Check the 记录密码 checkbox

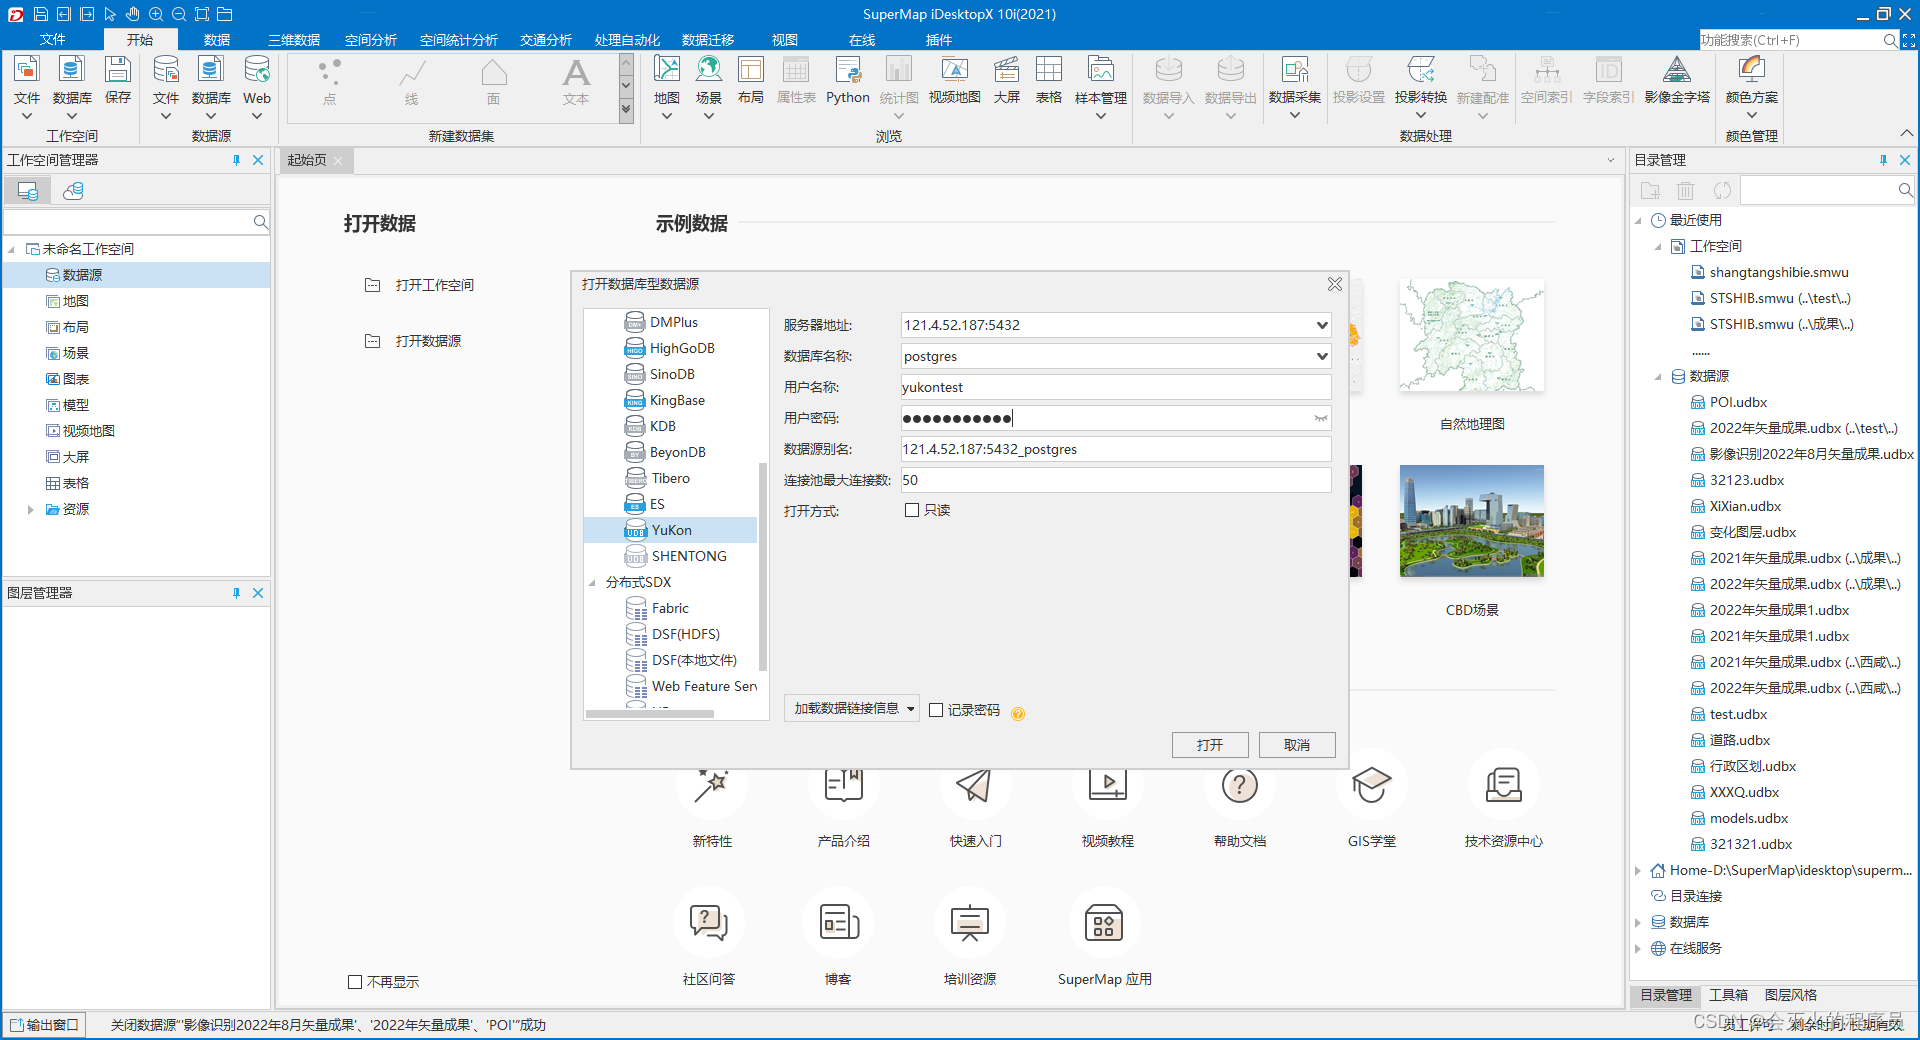pyautogui.click(x=936, y=710)
